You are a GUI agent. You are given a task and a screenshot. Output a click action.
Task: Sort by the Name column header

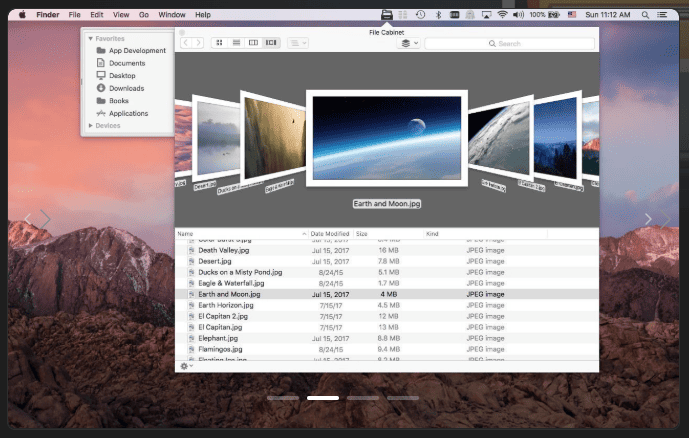pyautogui.click(x=242, y=234)
